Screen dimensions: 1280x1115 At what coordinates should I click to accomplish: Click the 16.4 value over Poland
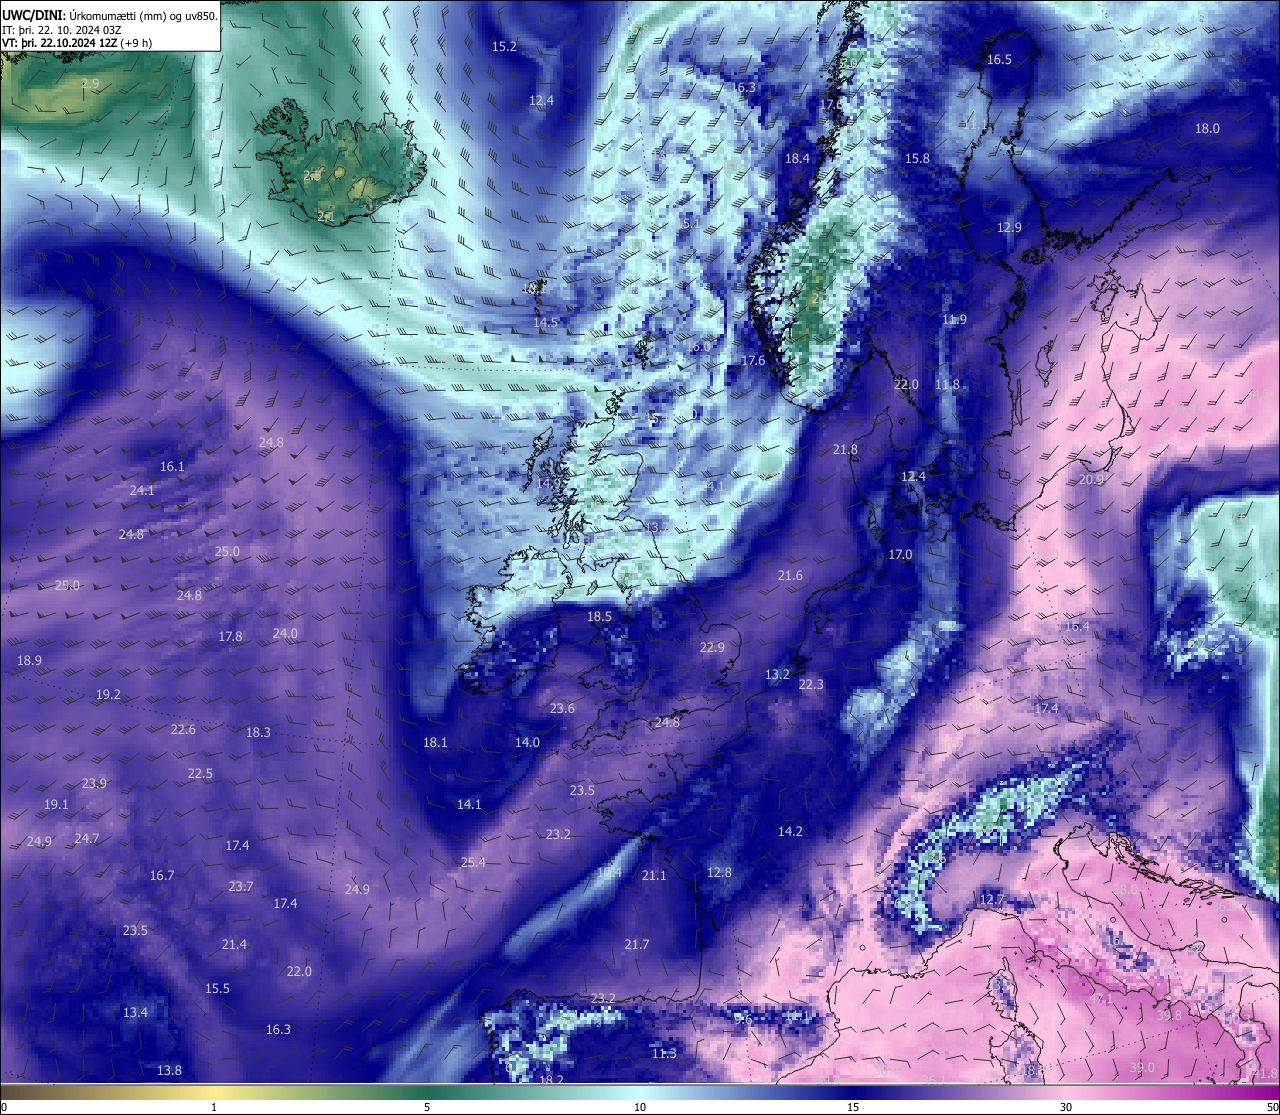pos(1076,627)
